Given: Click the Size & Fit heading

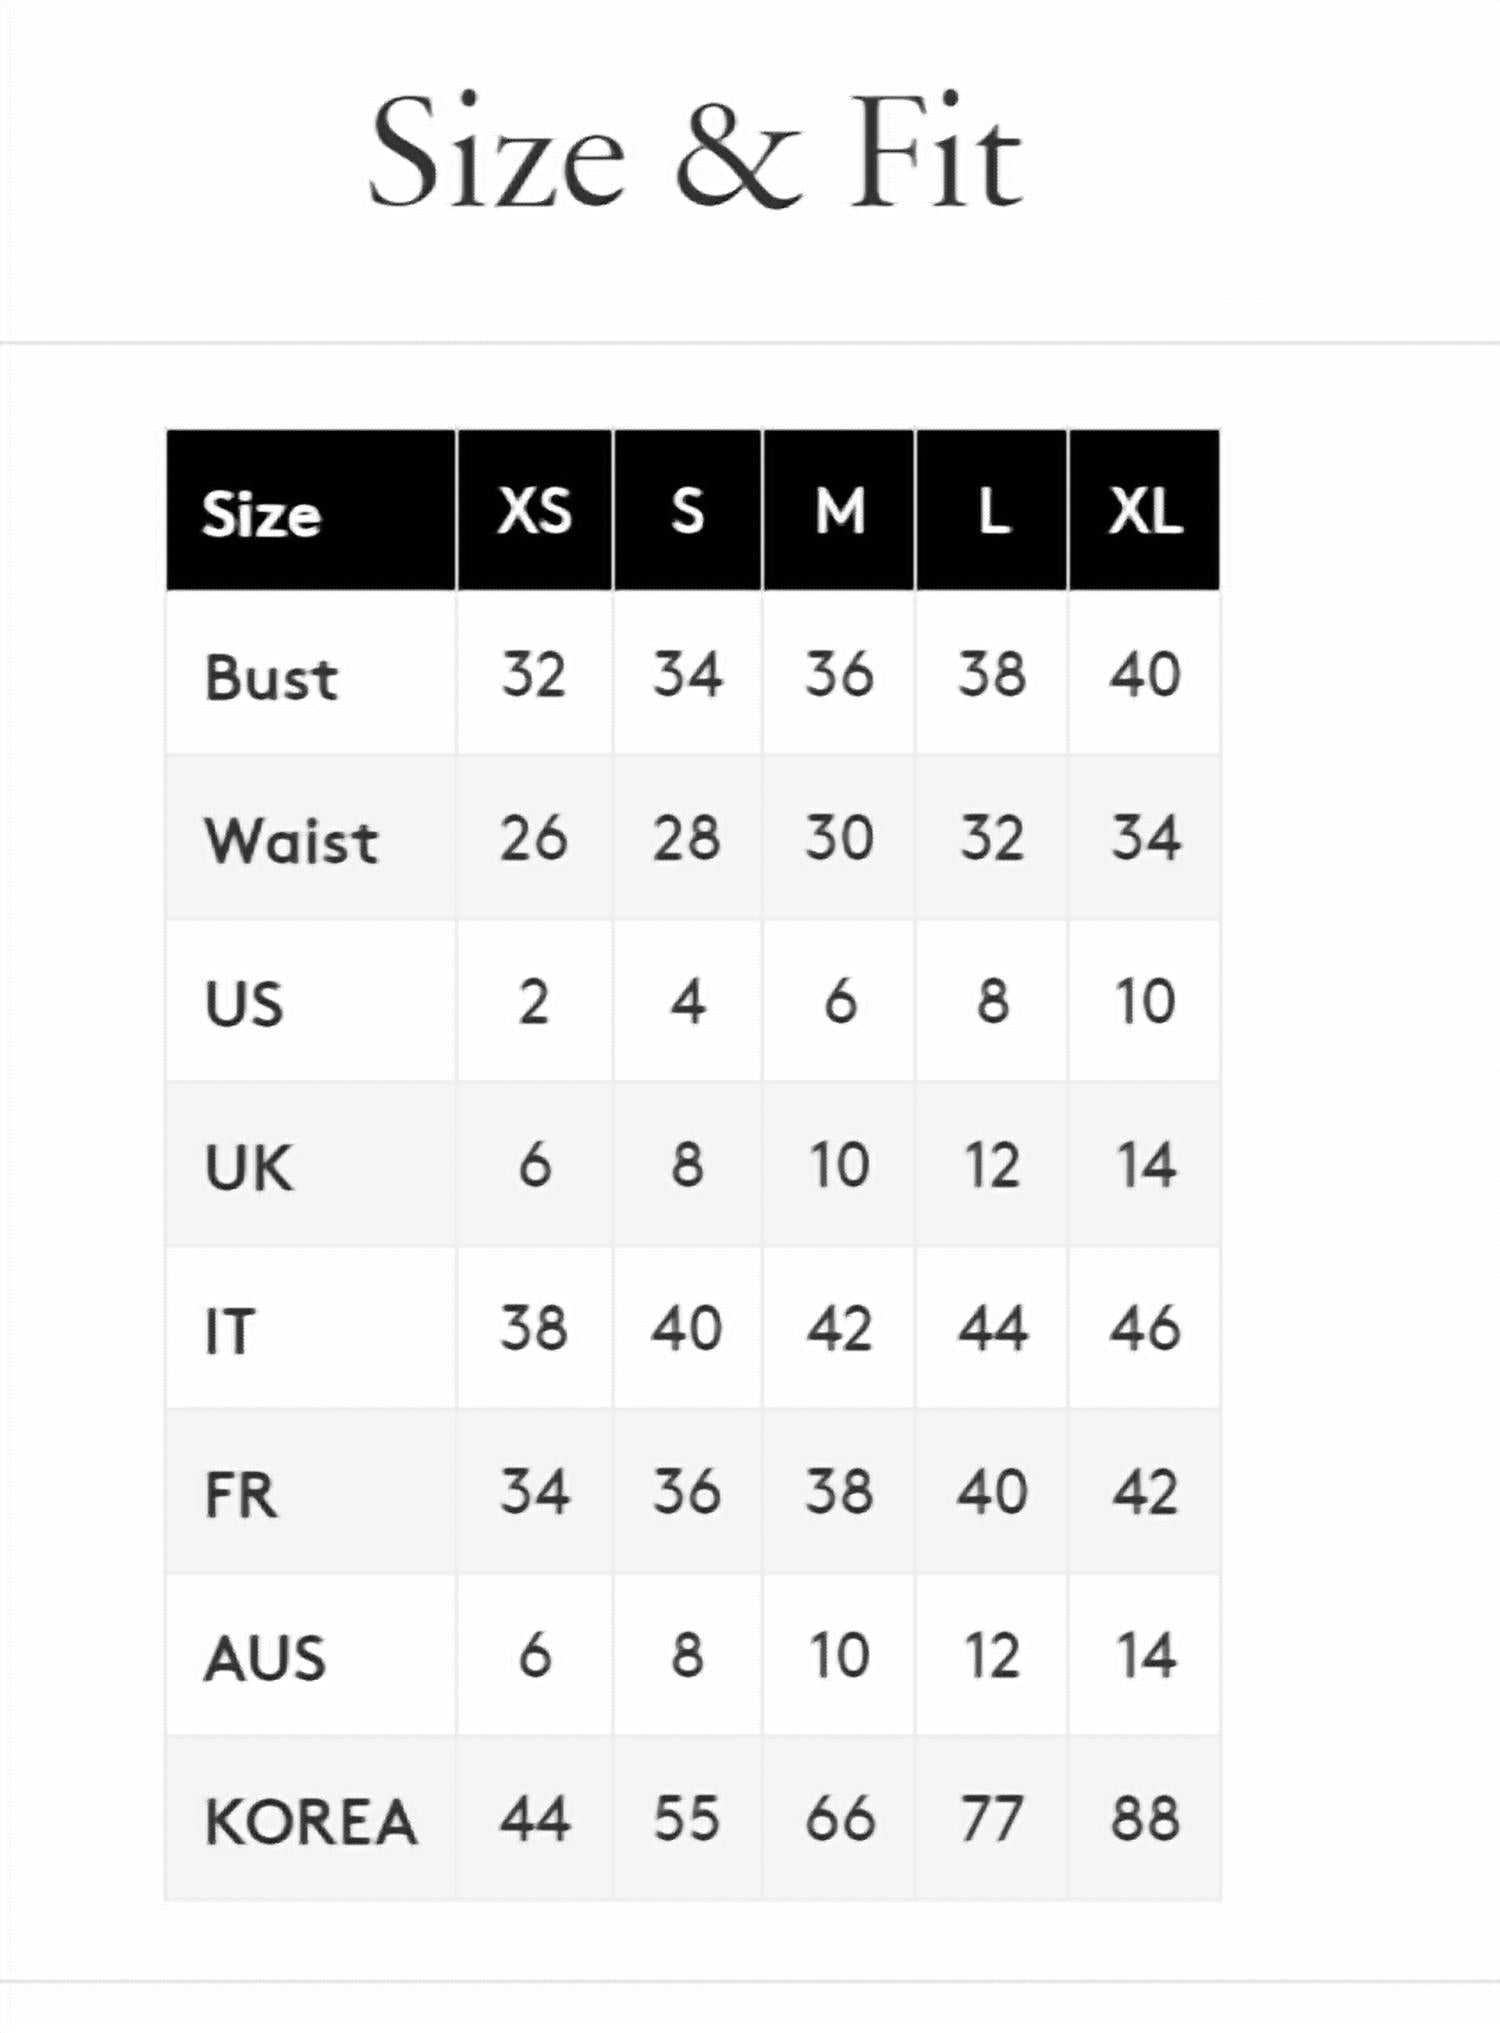Looking at the screenshot, I should 696,153.
